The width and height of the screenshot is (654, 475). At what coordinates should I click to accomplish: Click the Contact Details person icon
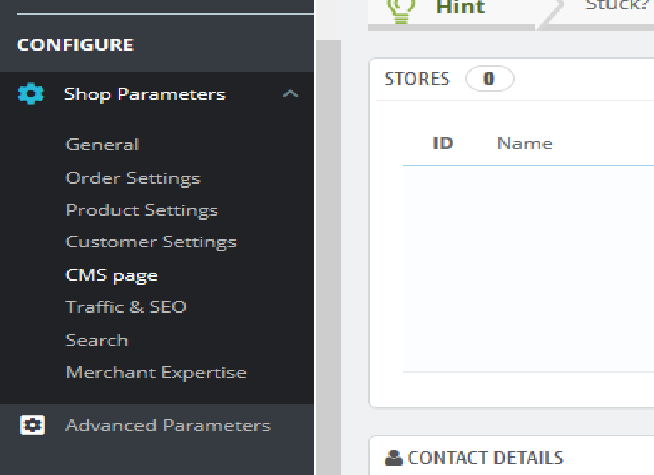click(x=394, y=459)
